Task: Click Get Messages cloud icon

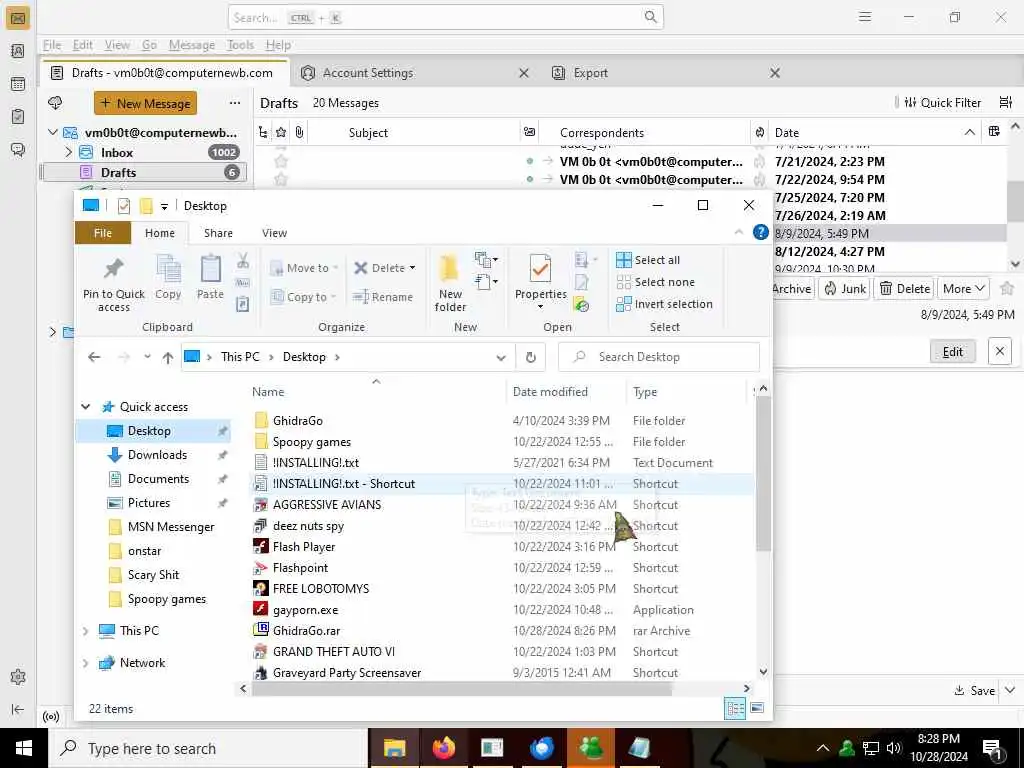Action: click(56, 103)
